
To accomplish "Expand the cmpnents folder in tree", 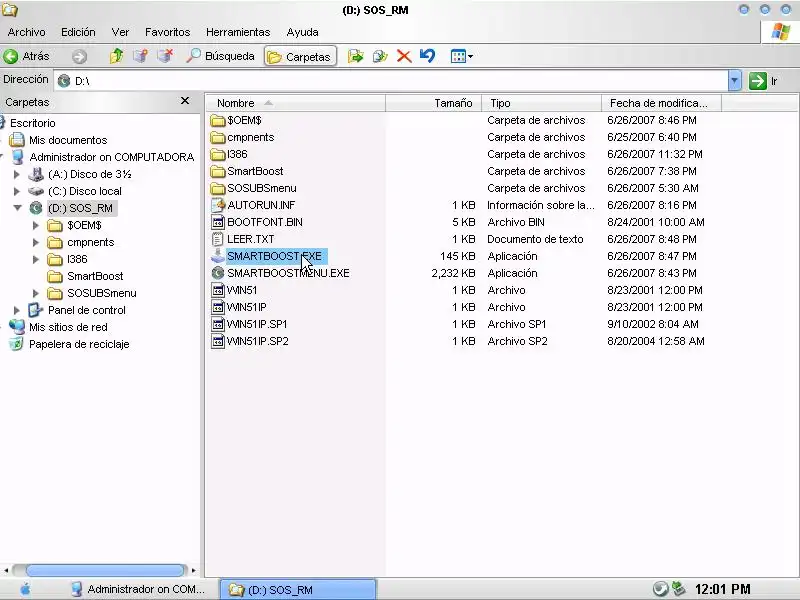I will coord(36,242).
